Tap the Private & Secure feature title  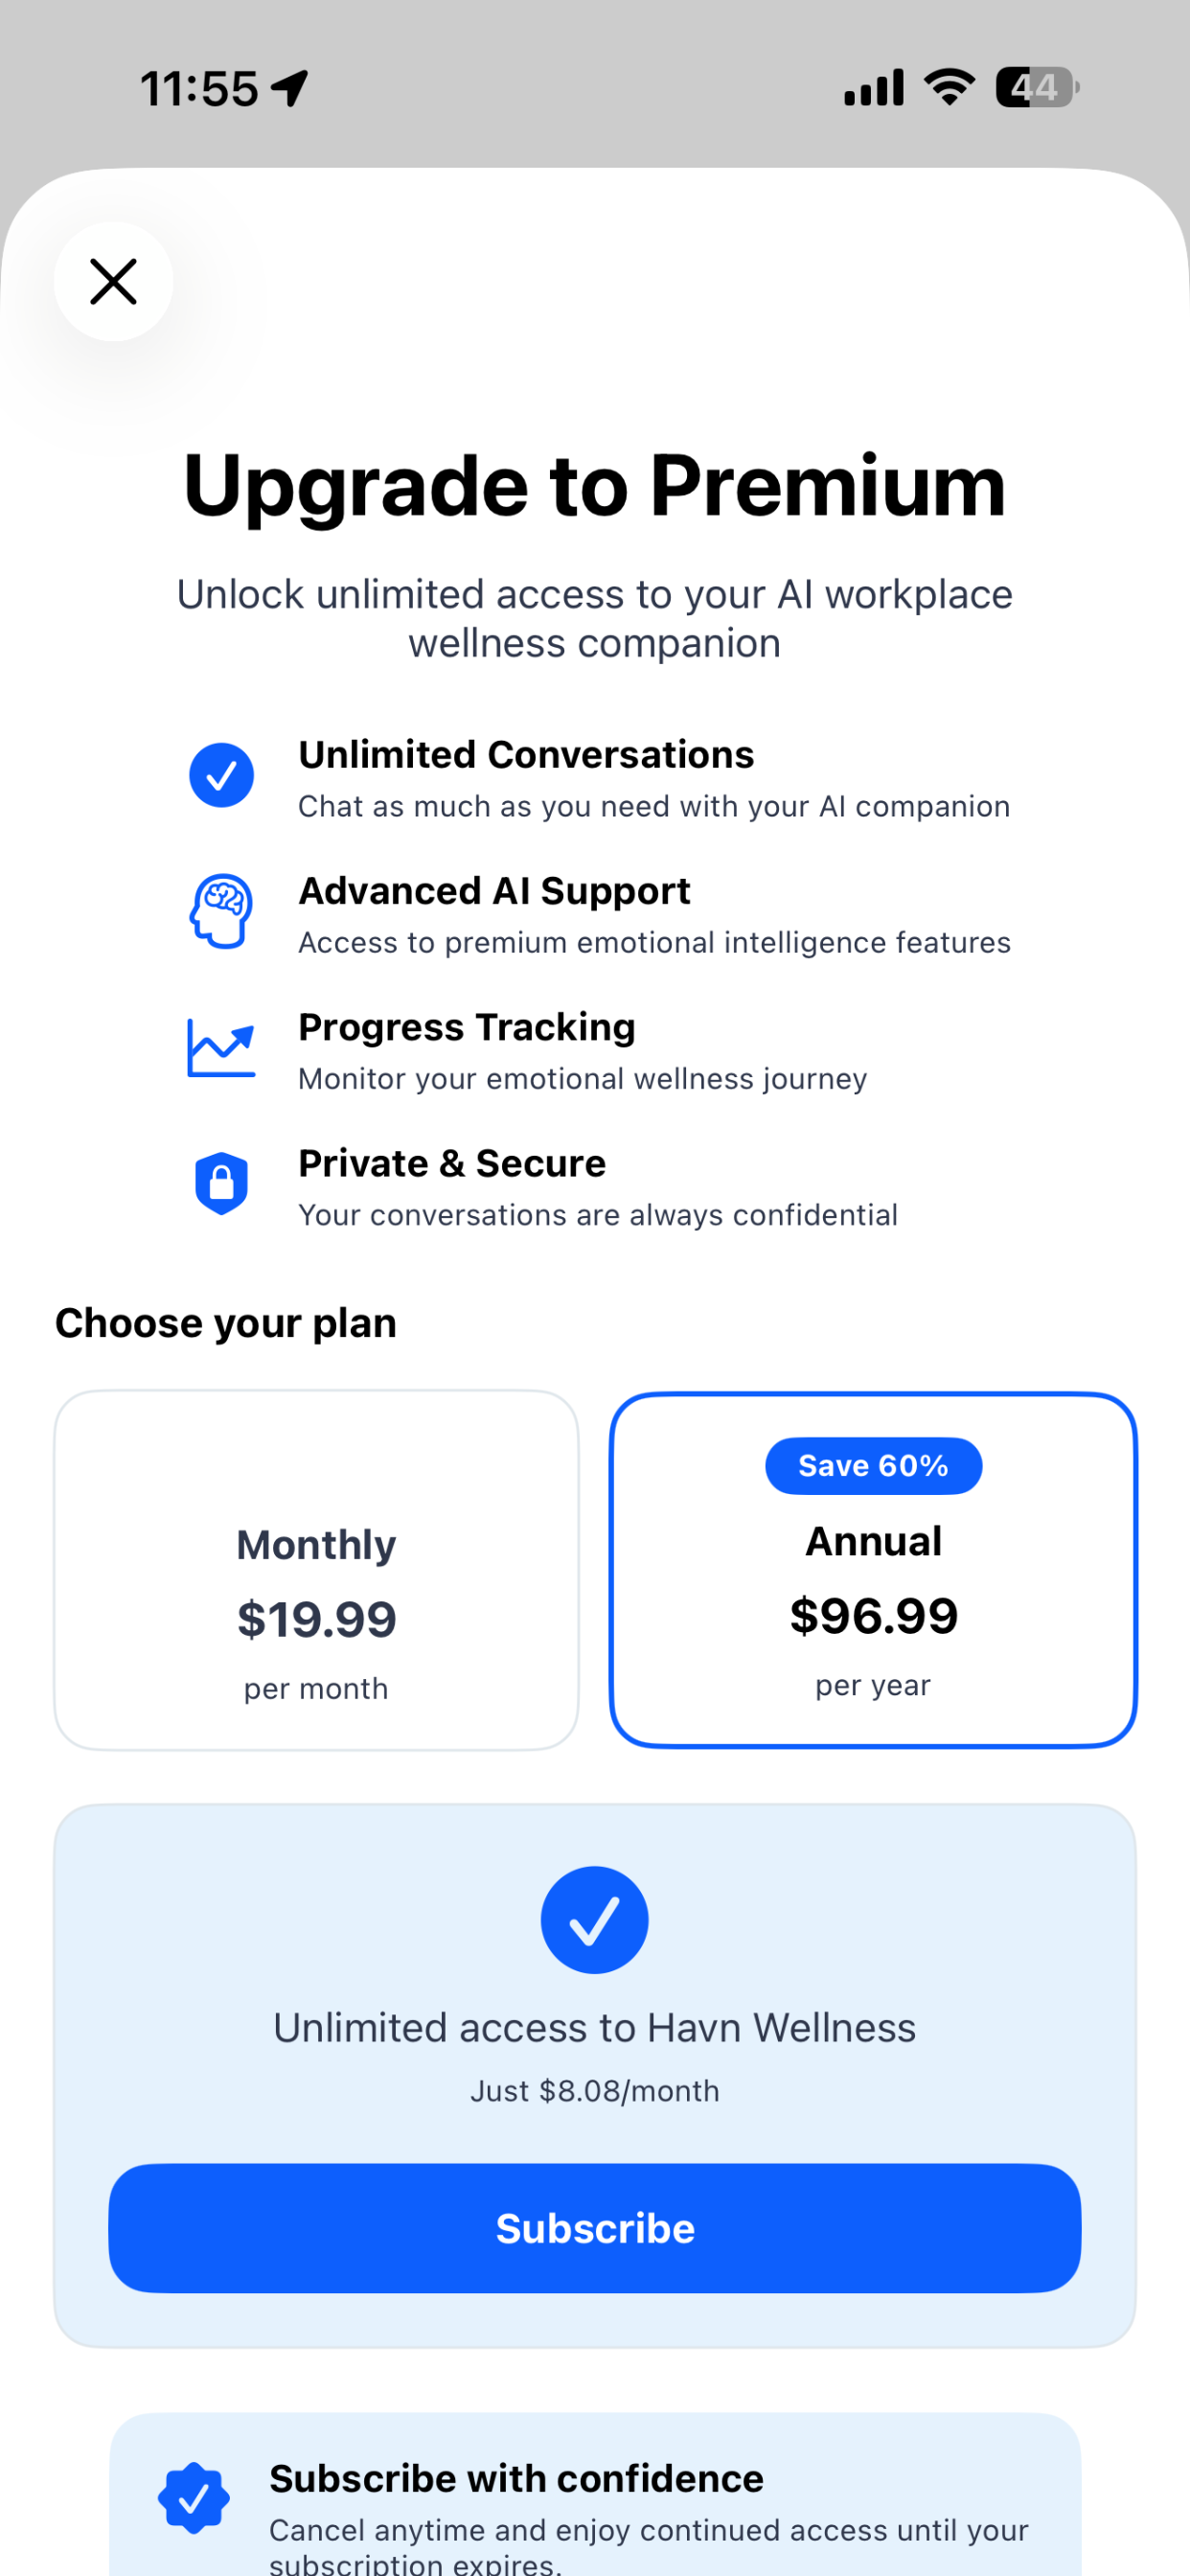[452, 1163]
